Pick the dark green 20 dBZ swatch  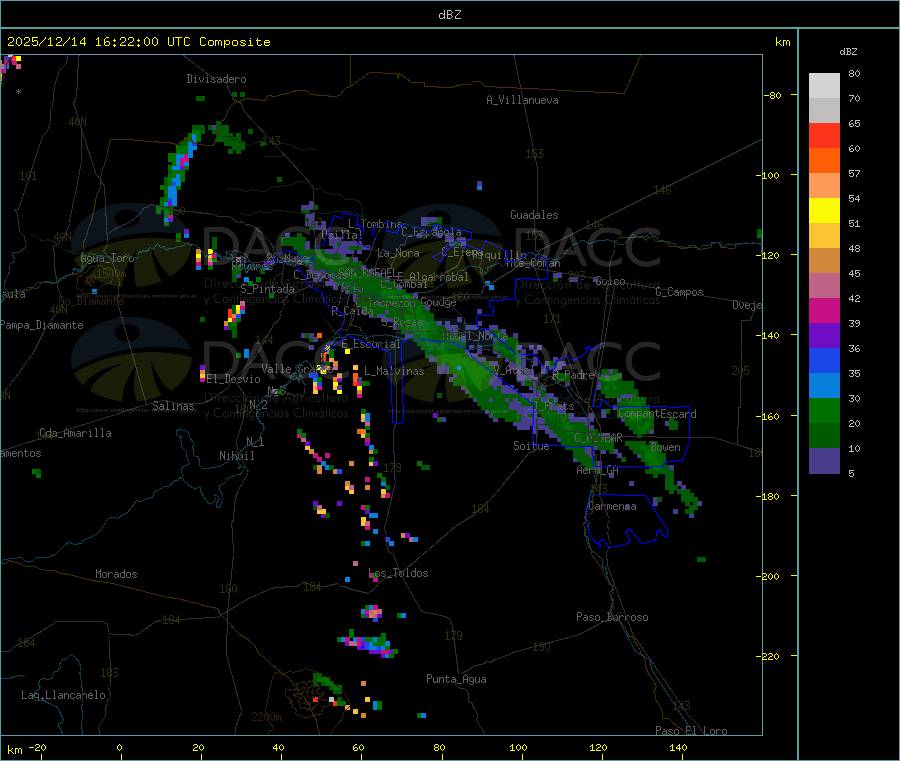coord(824,436)
